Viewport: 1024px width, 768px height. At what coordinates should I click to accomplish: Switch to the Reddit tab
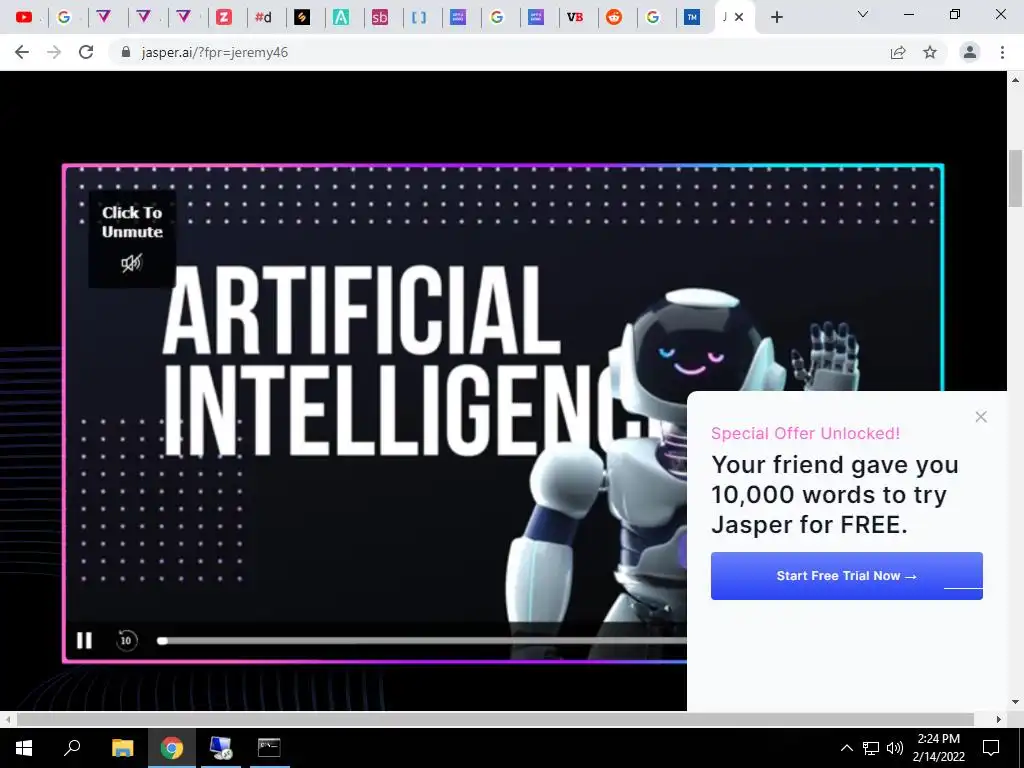click(614, 18)
